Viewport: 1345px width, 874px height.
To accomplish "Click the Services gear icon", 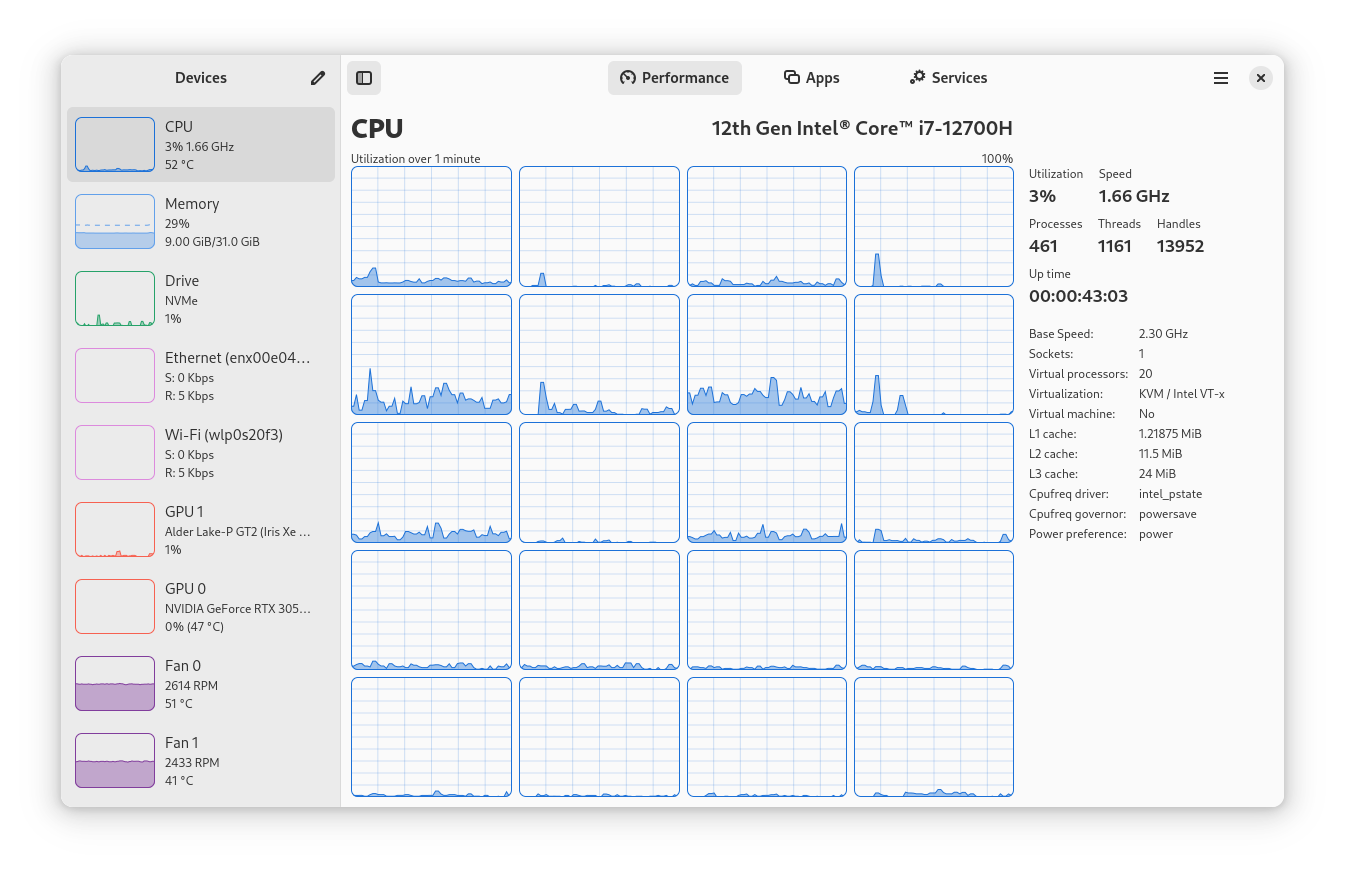I will point(917,77).
